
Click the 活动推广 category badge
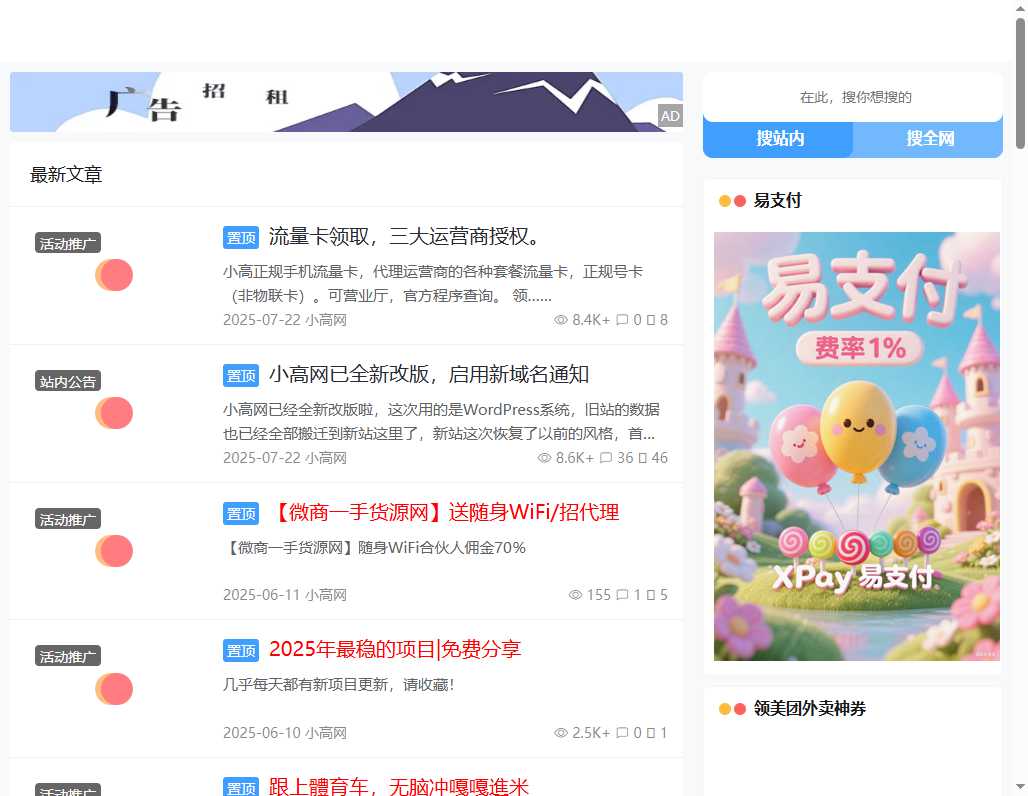click(67, 242)
